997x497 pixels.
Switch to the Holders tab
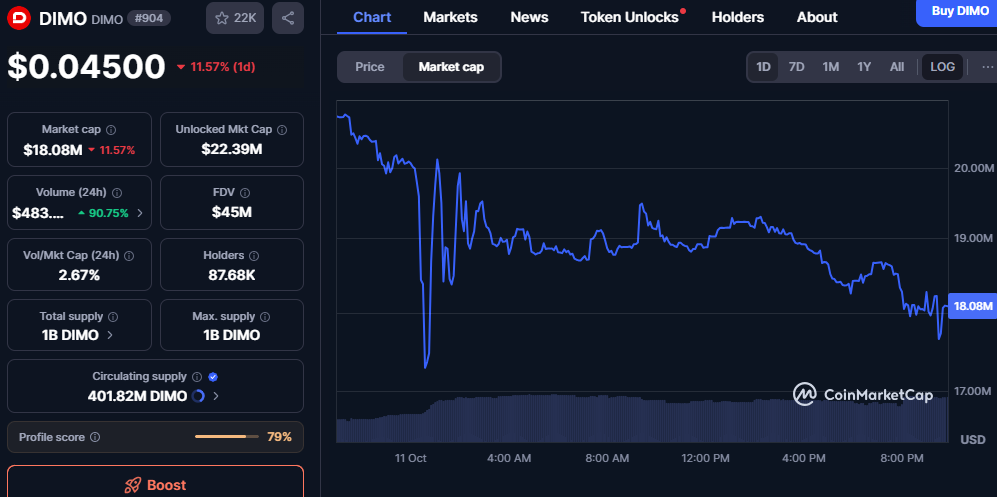click(737, 17)
